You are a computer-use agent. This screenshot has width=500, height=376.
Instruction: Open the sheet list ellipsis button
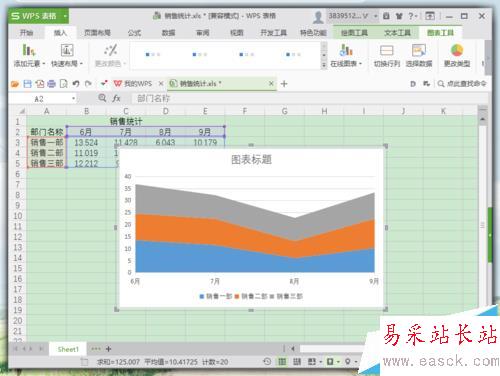coord(96,349)
